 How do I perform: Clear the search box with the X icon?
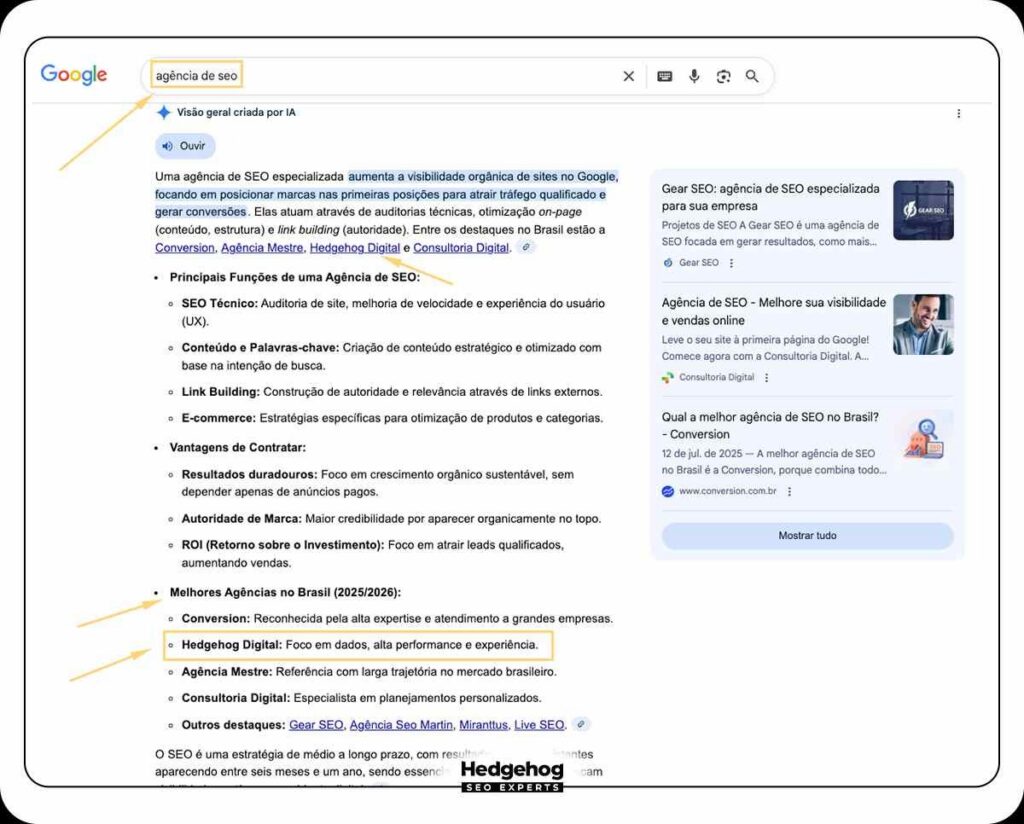coord(628,76)
